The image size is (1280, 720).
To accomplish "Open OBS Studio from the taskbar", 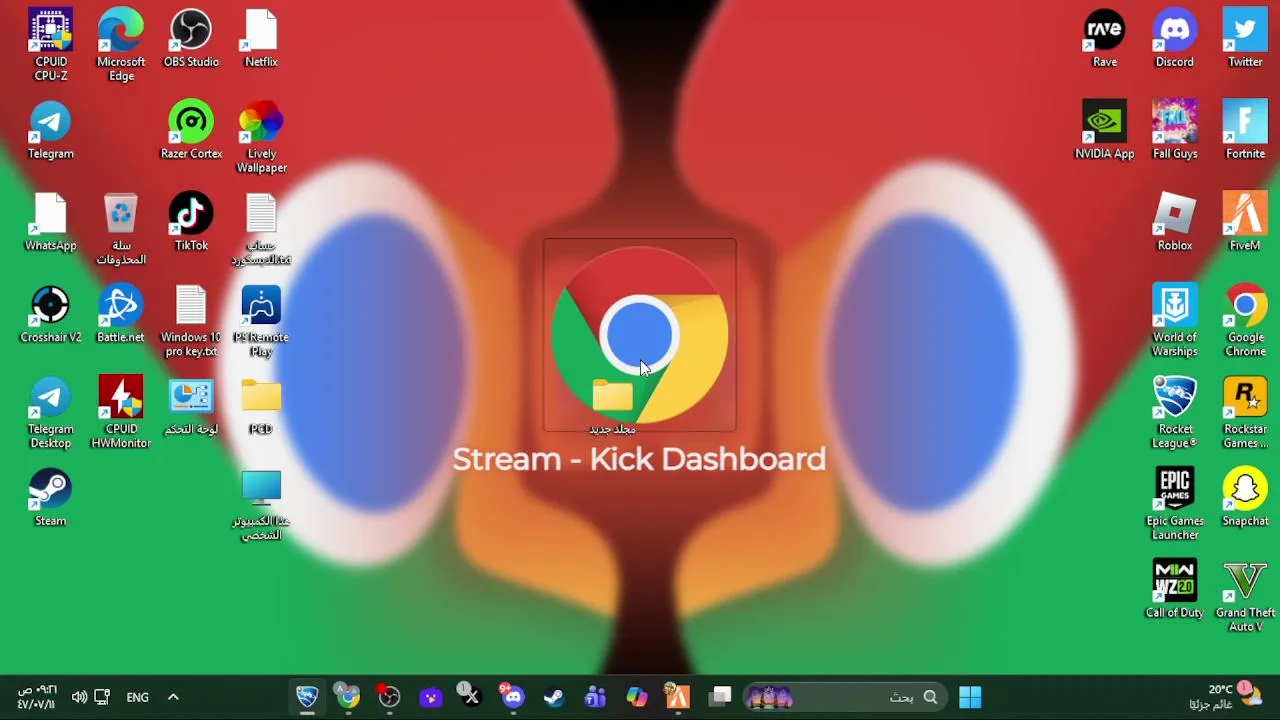I will point(389,697).
